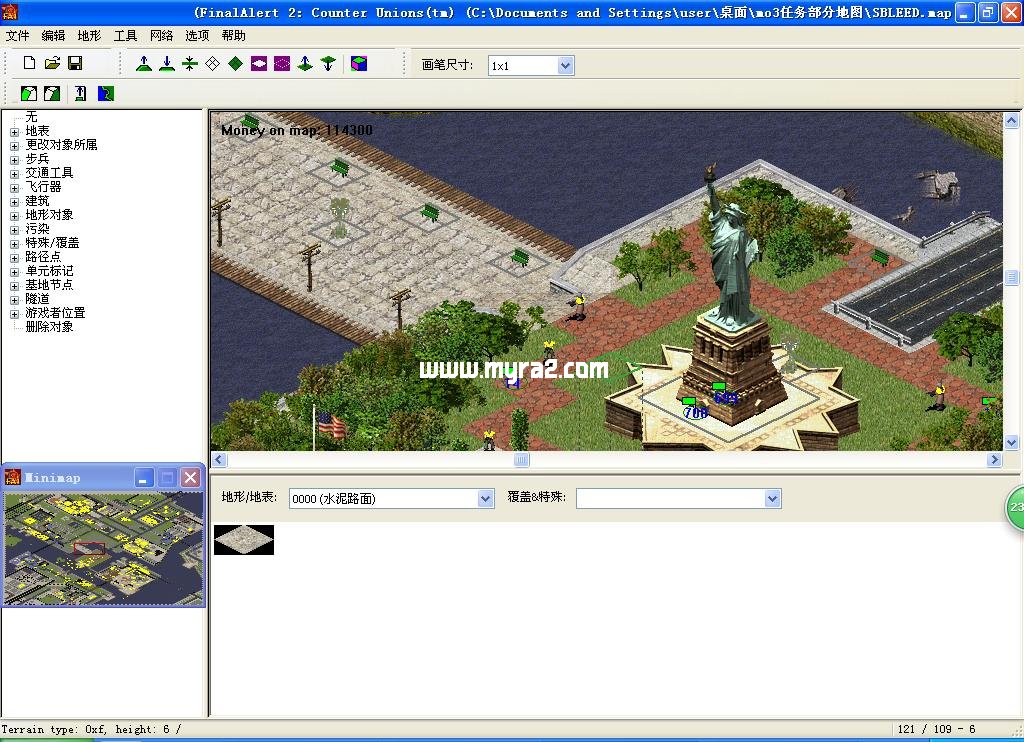Screen dimensions: 1024x742
Task: Select the lower ground tool (blue down arrow)
Action: tap(167, 63)
